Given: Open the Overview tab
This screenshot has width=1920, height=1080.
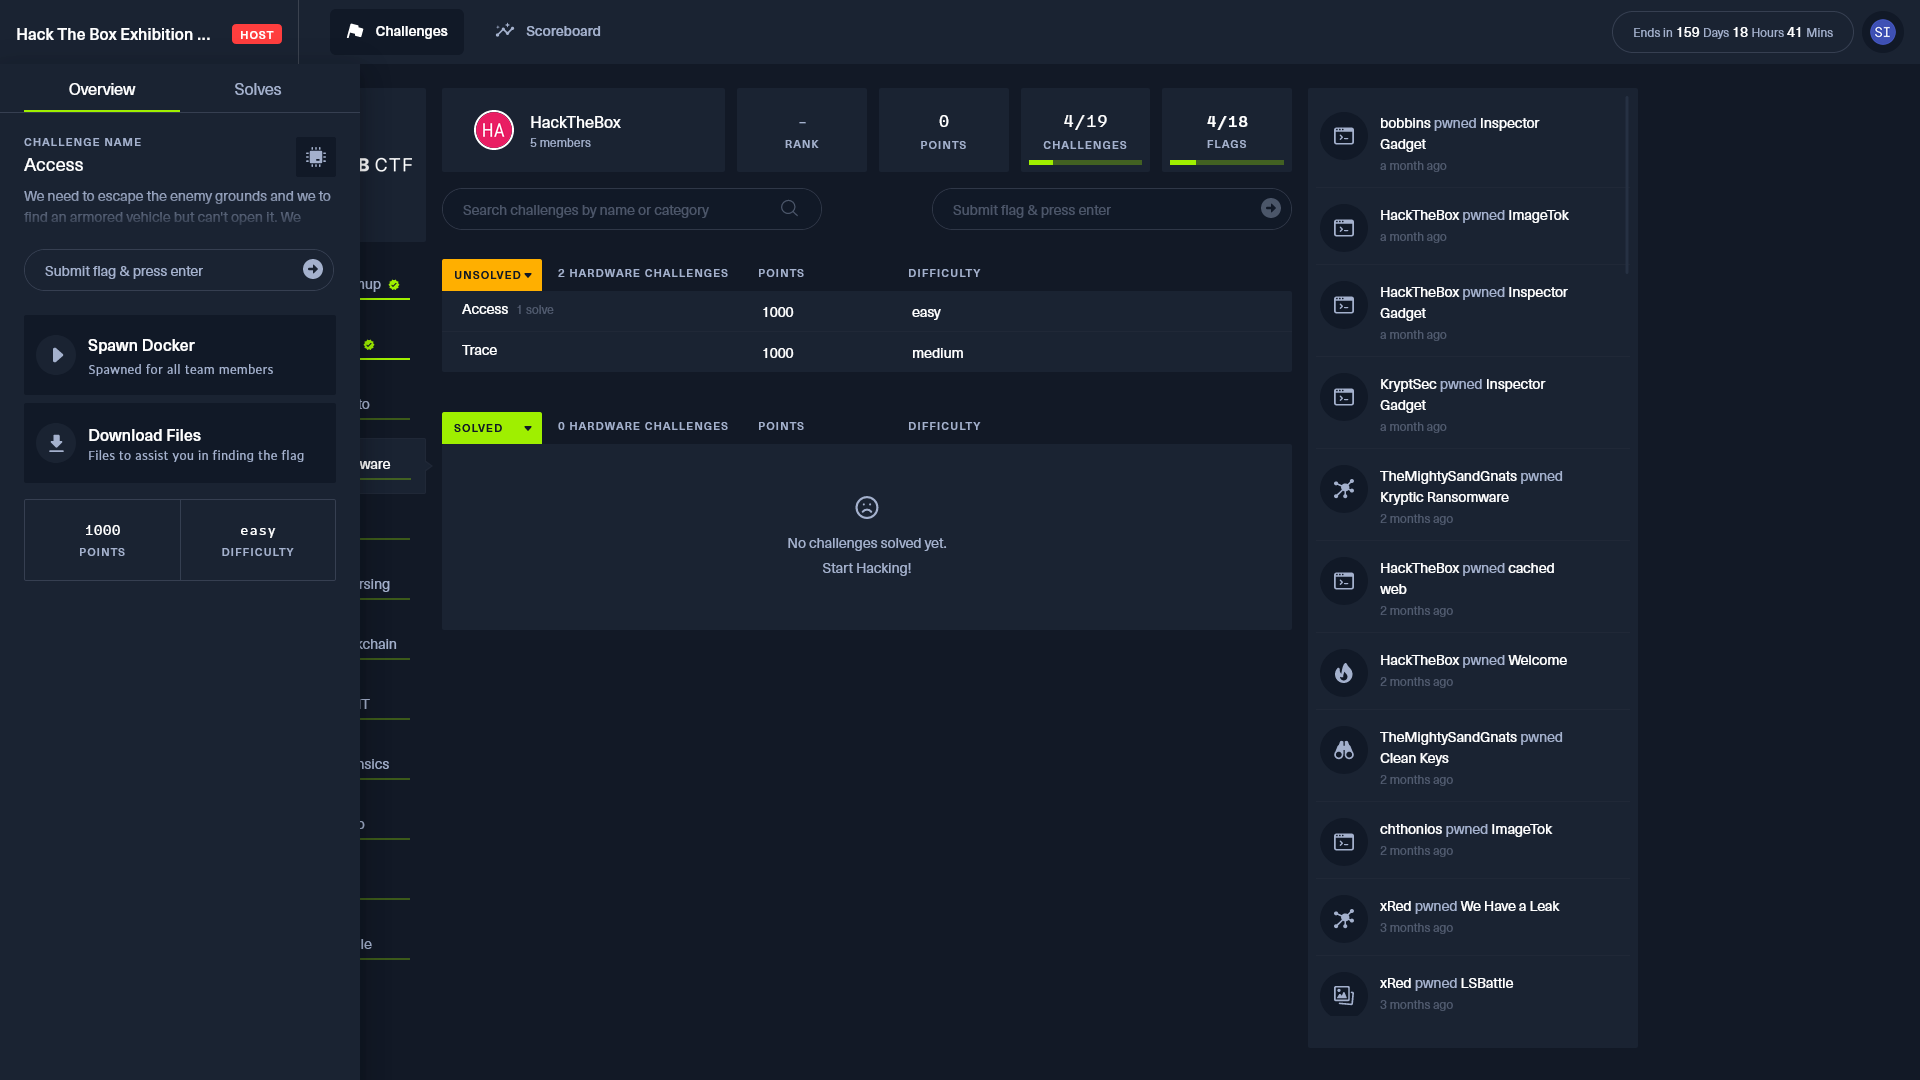Looking at the screenshot, I should tap(102, 88).
